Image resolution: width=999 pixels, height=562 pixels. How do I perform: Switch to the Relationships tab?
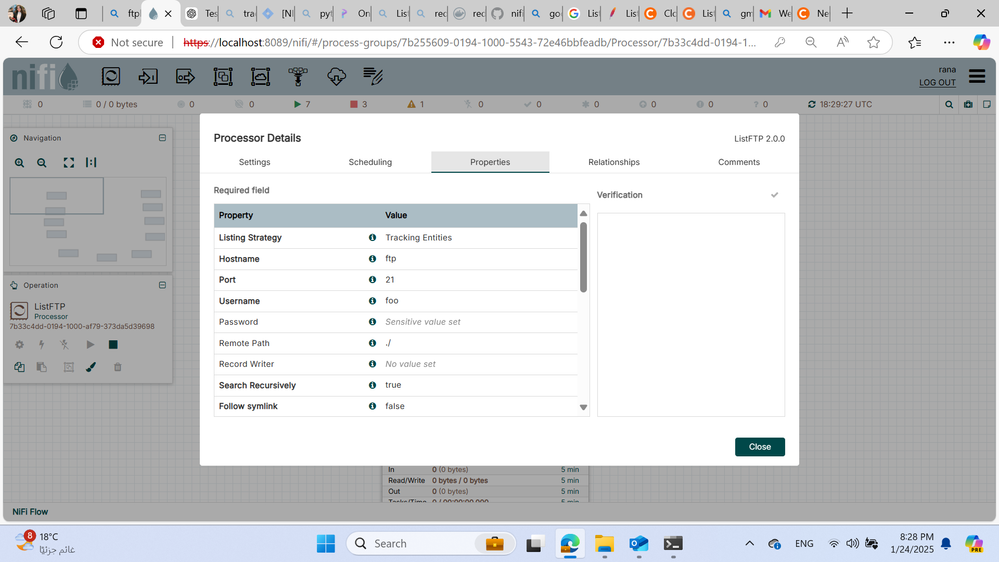click(614, 162)
